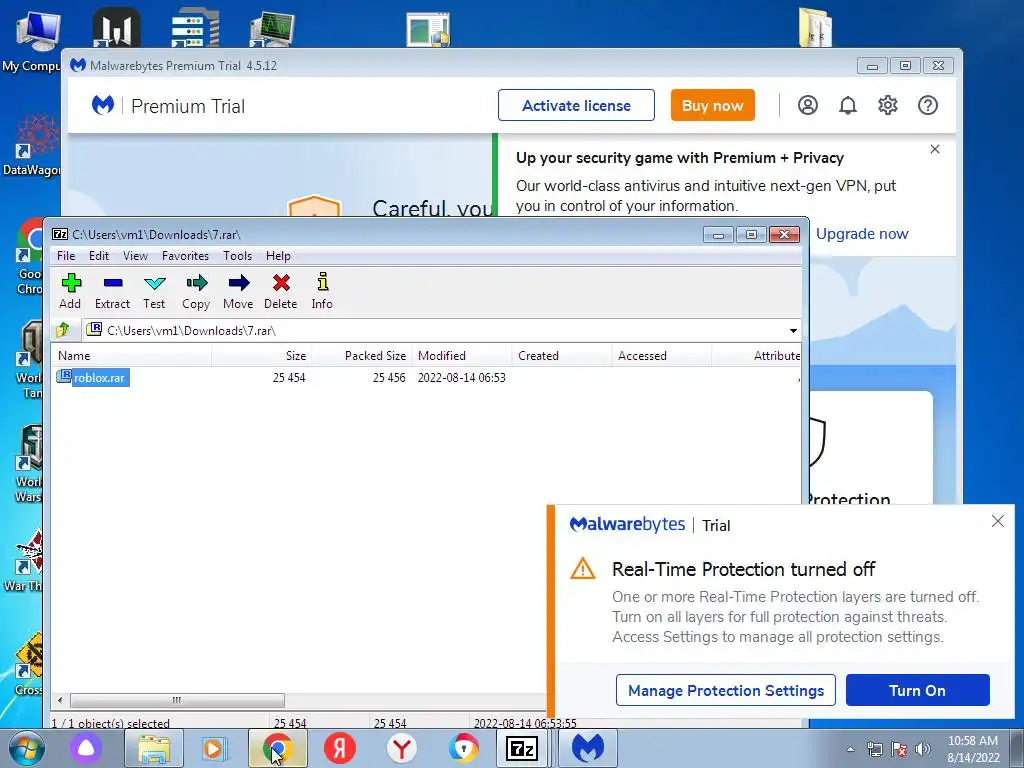Open the red Yandex icon in the taskbar

pyautogui.click(x=340, y=748)
